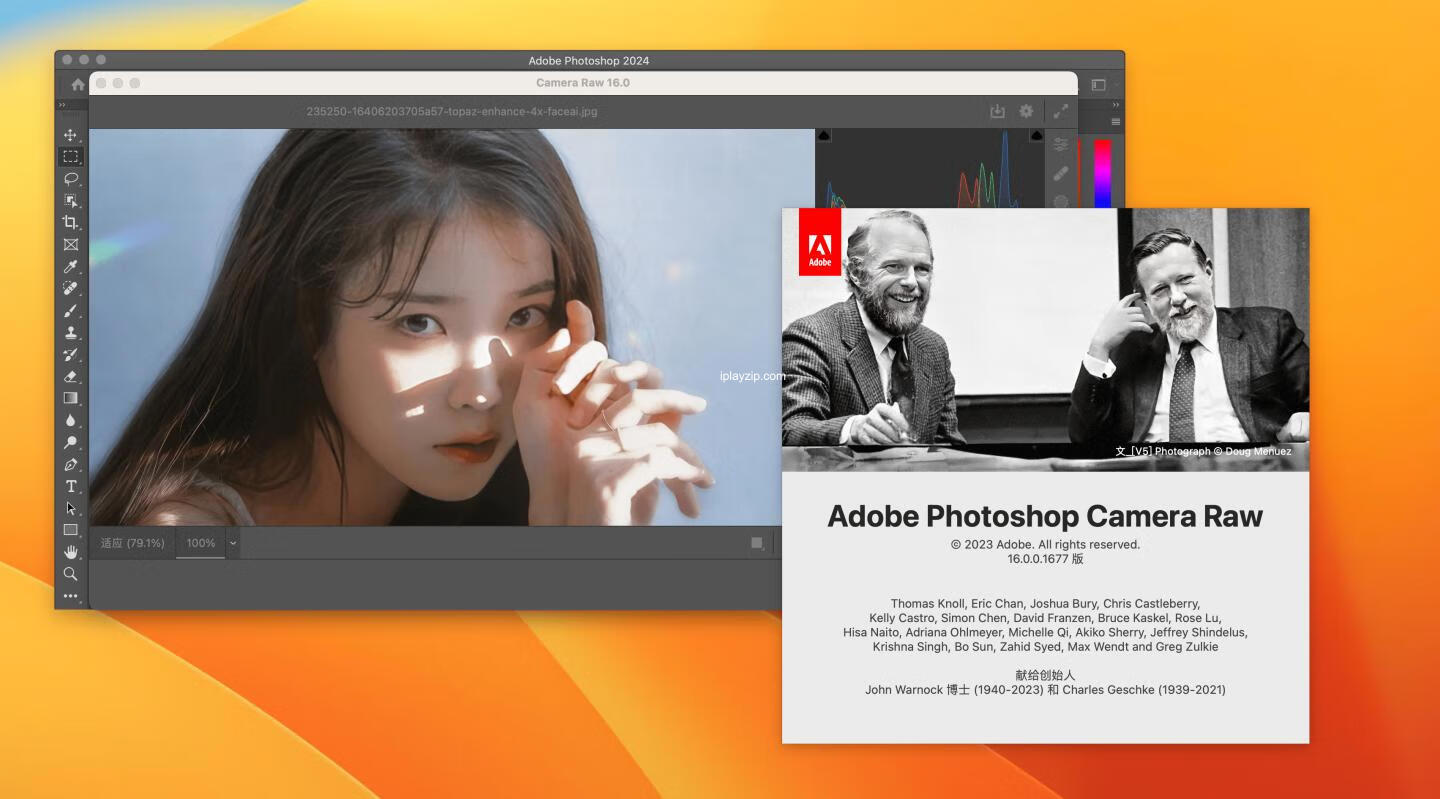
Task: Select the Lasso tool
Action: [x=70, y=179]
